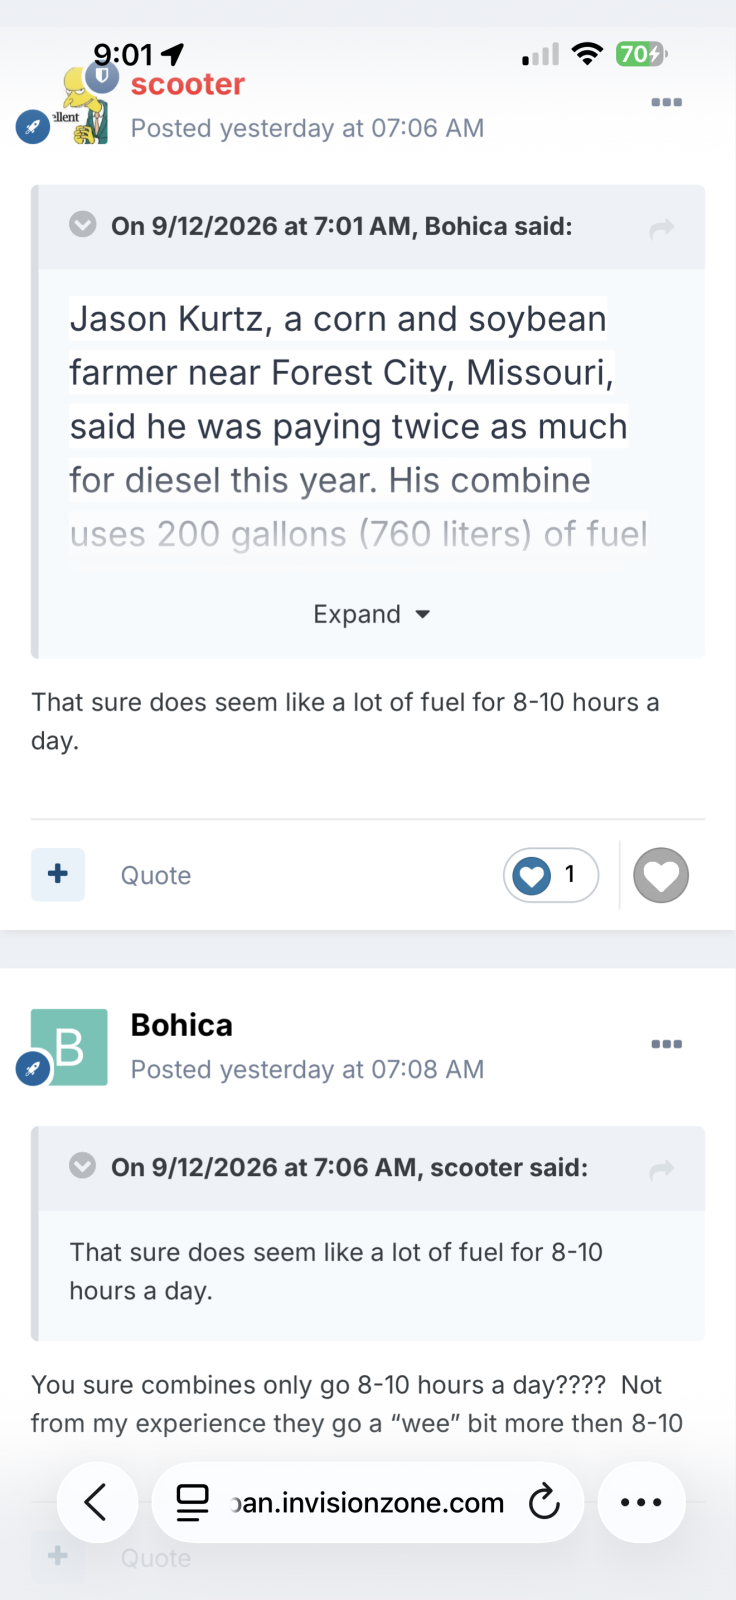This screenshot has width=736, height=1600.
Task: Toggle multiquote plus on scooter's post
Action: [58, 874]
